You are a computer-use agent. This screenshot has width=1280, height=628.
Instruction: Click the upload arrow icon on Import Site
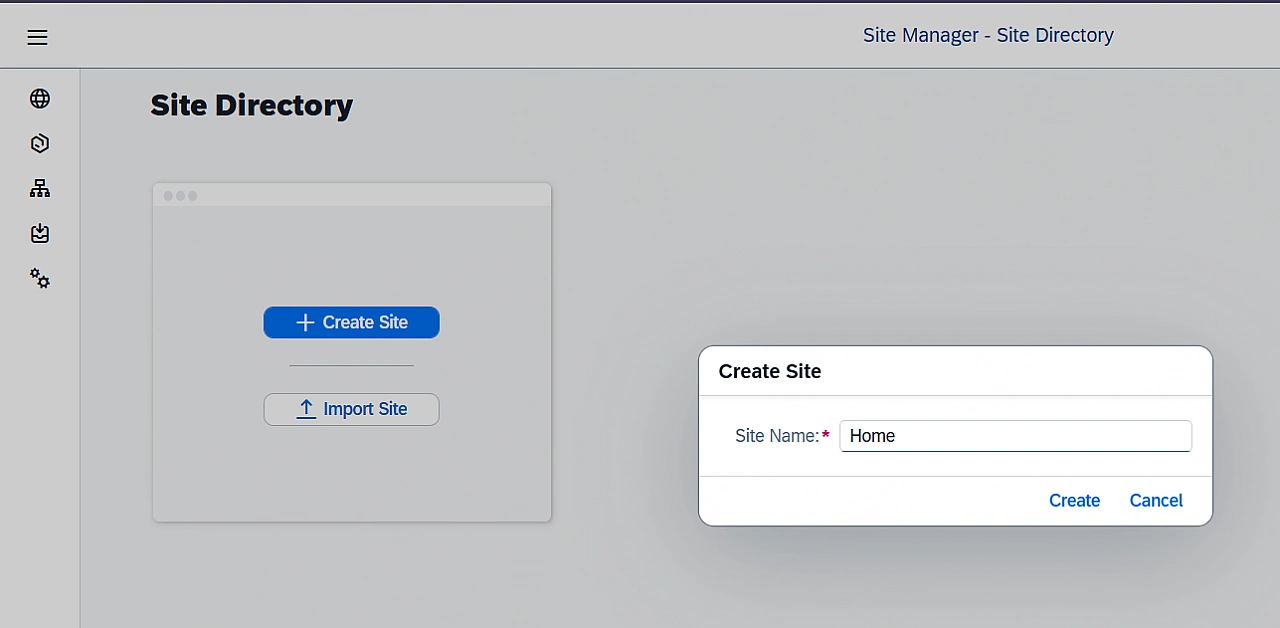point(306,409)
